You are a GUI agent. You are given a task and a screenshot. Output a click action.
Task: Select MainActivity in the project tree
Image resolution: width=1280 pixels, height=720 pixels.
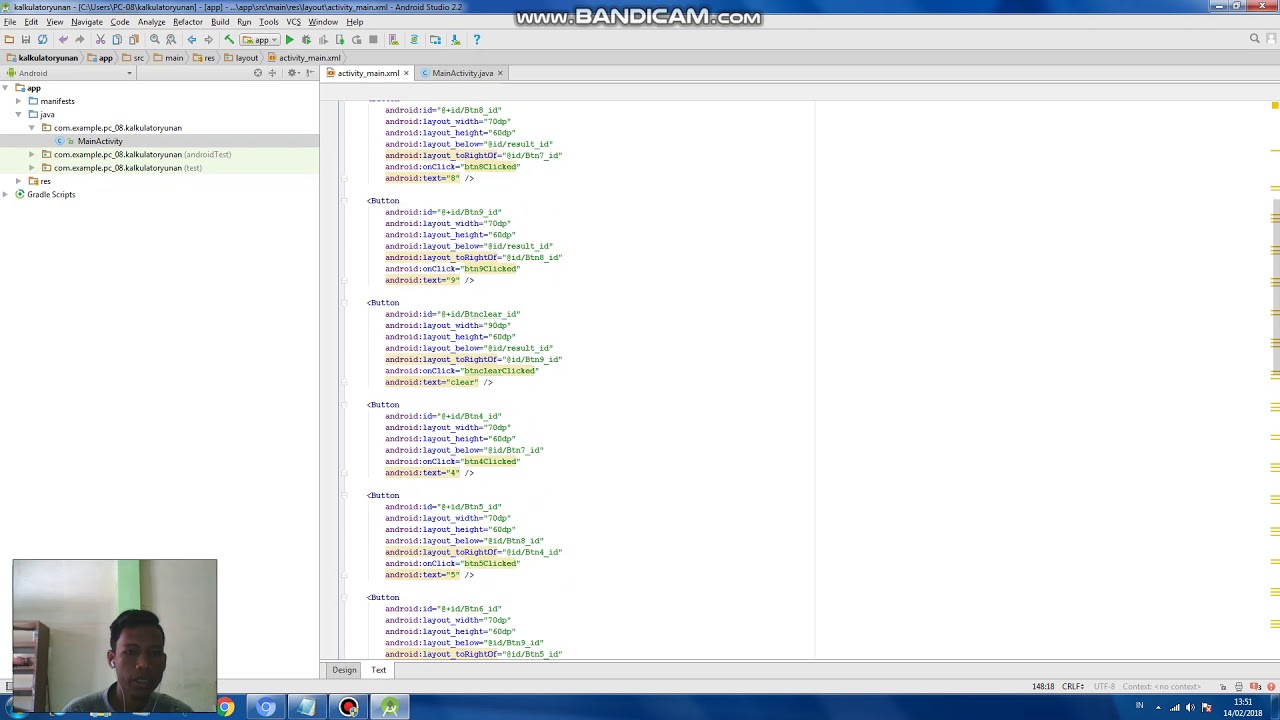click(100, 141)
